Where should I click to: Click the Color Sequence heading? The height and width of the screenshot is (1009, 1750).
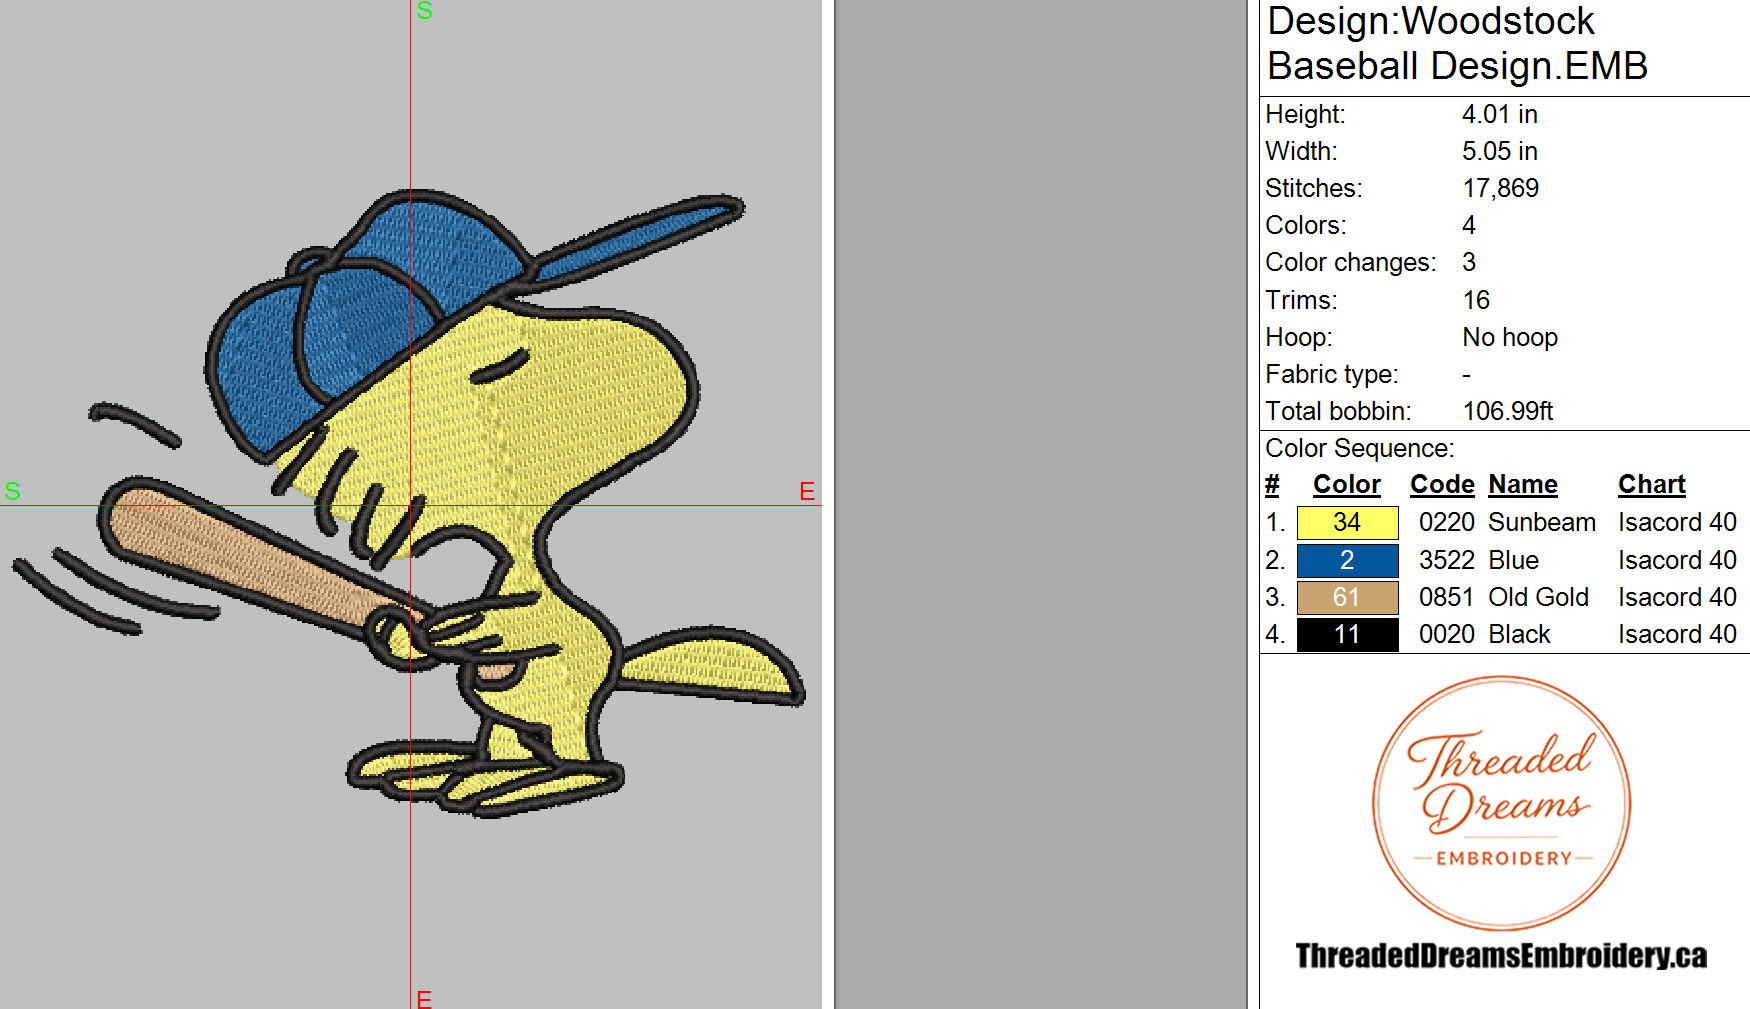[x=1360, y=449]
